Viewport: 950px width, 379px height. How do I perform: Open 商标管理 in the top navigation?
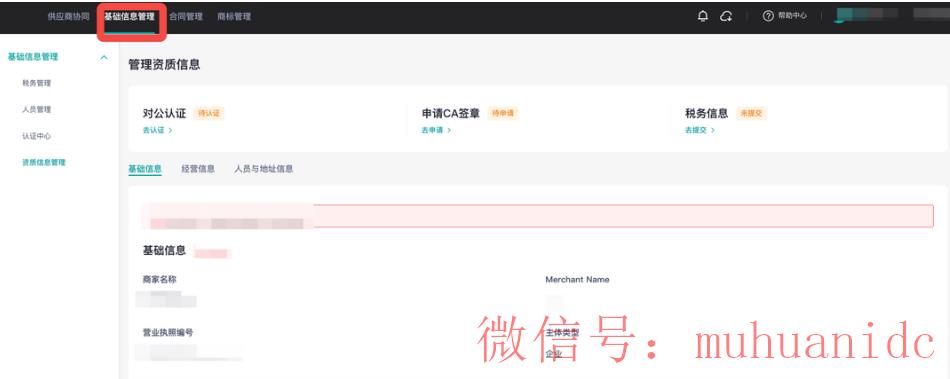(x=234, y=16)
